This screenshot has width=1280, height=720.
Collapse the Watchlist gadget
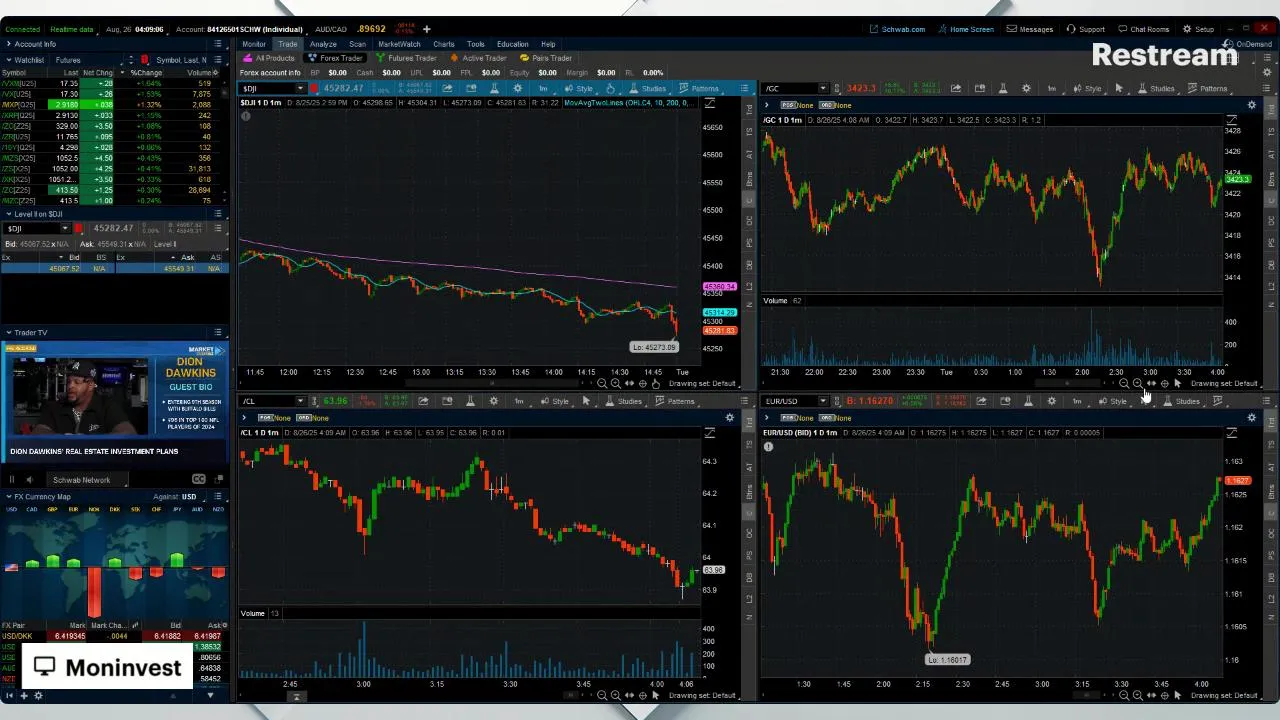pos(8,60)
